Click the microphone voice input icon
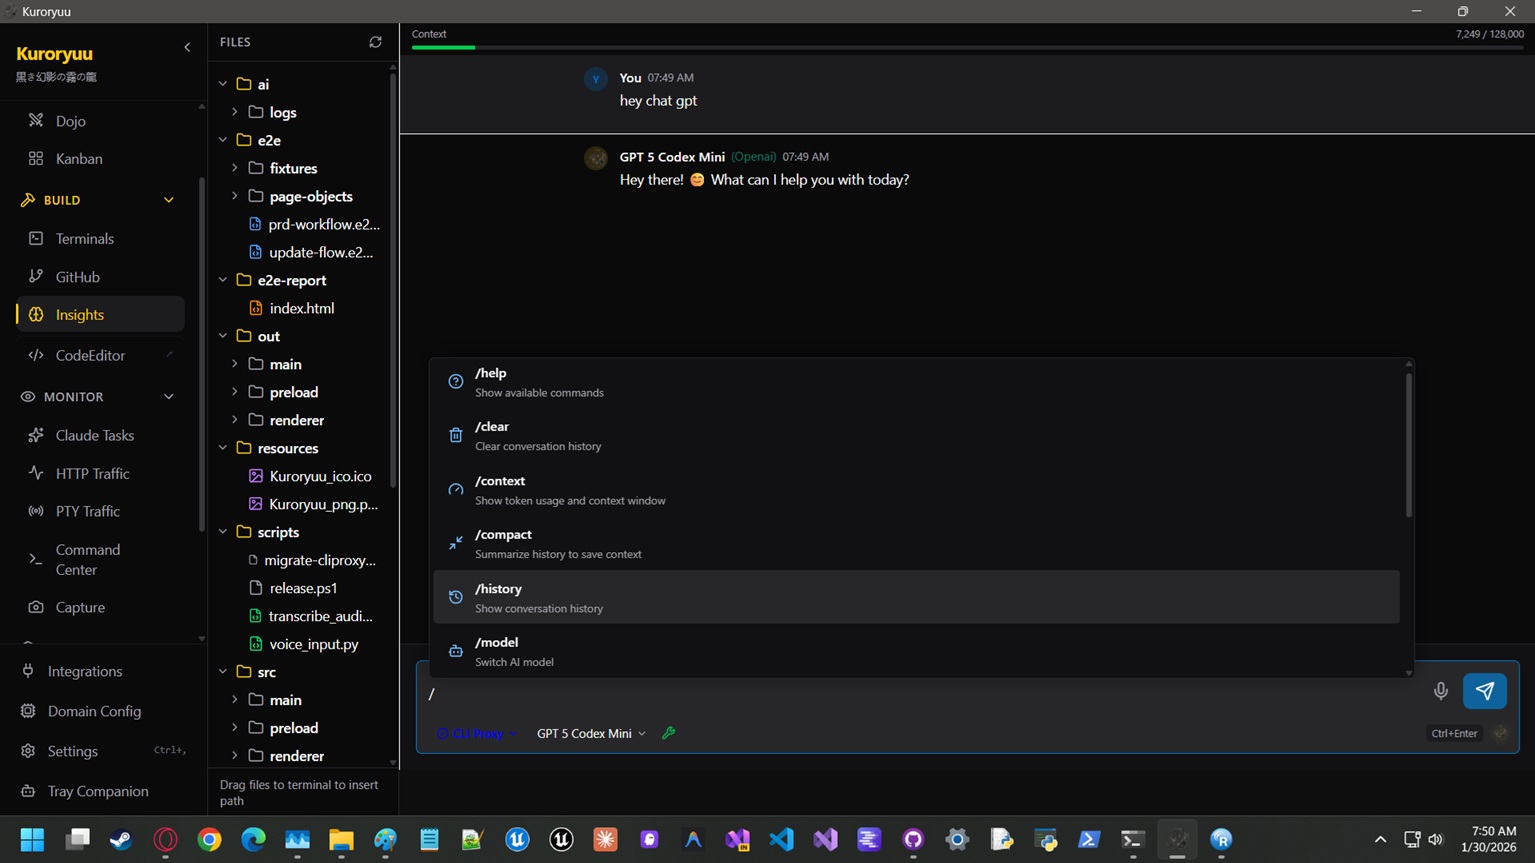Screen dimensions: 1535x863 pyautogui.click(x=1440, y=691)
